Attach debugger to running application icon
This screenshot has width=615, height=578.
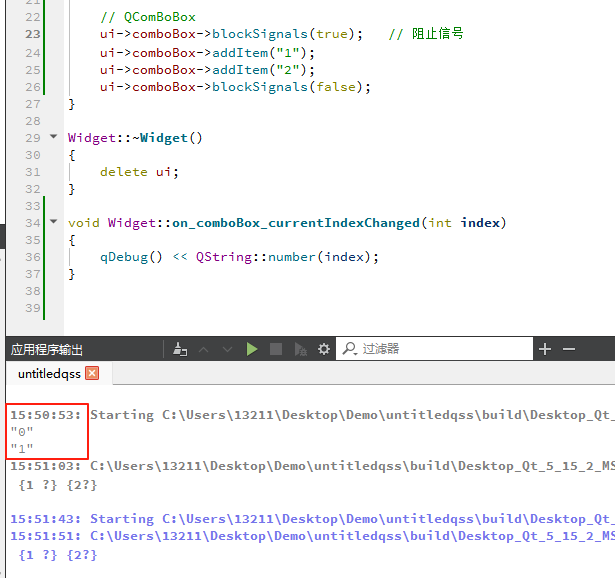coord(300,349)
